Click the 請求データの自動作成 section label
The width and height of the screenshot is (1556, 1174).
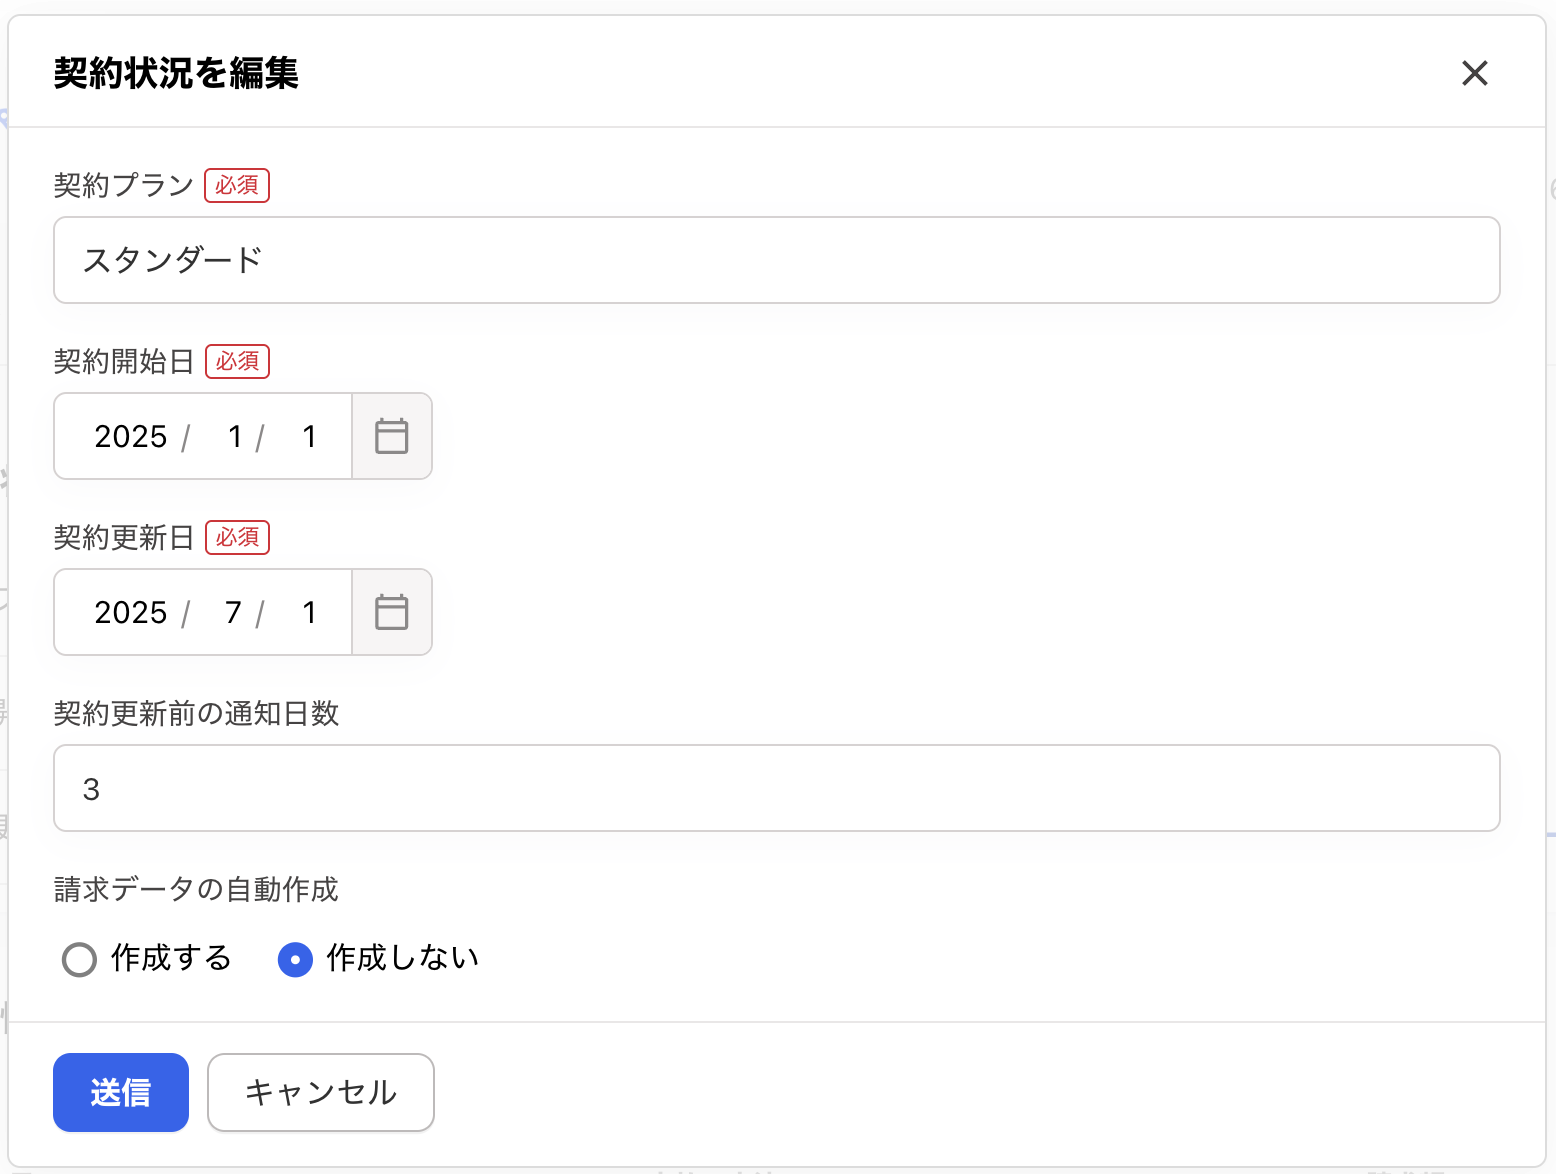pos(196,889)
